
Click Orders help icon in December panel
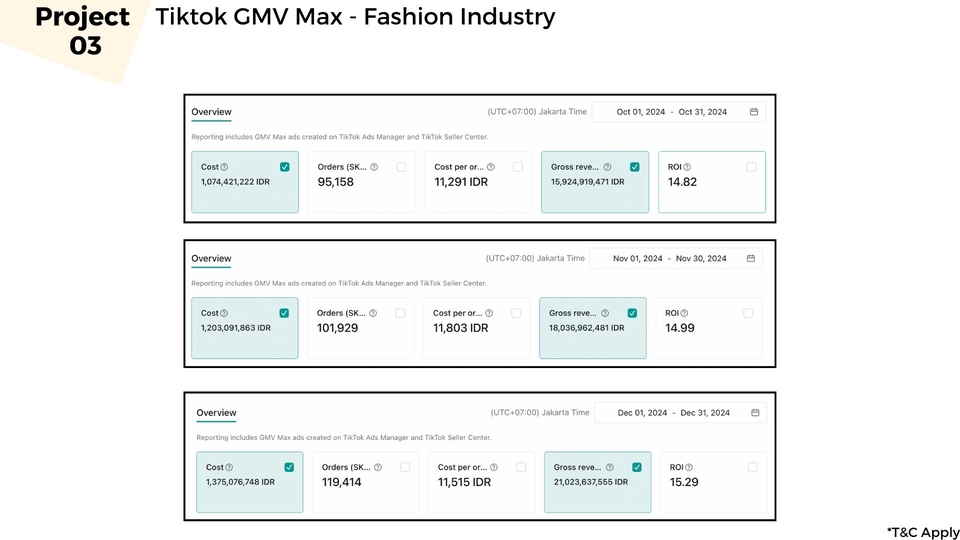378,467
